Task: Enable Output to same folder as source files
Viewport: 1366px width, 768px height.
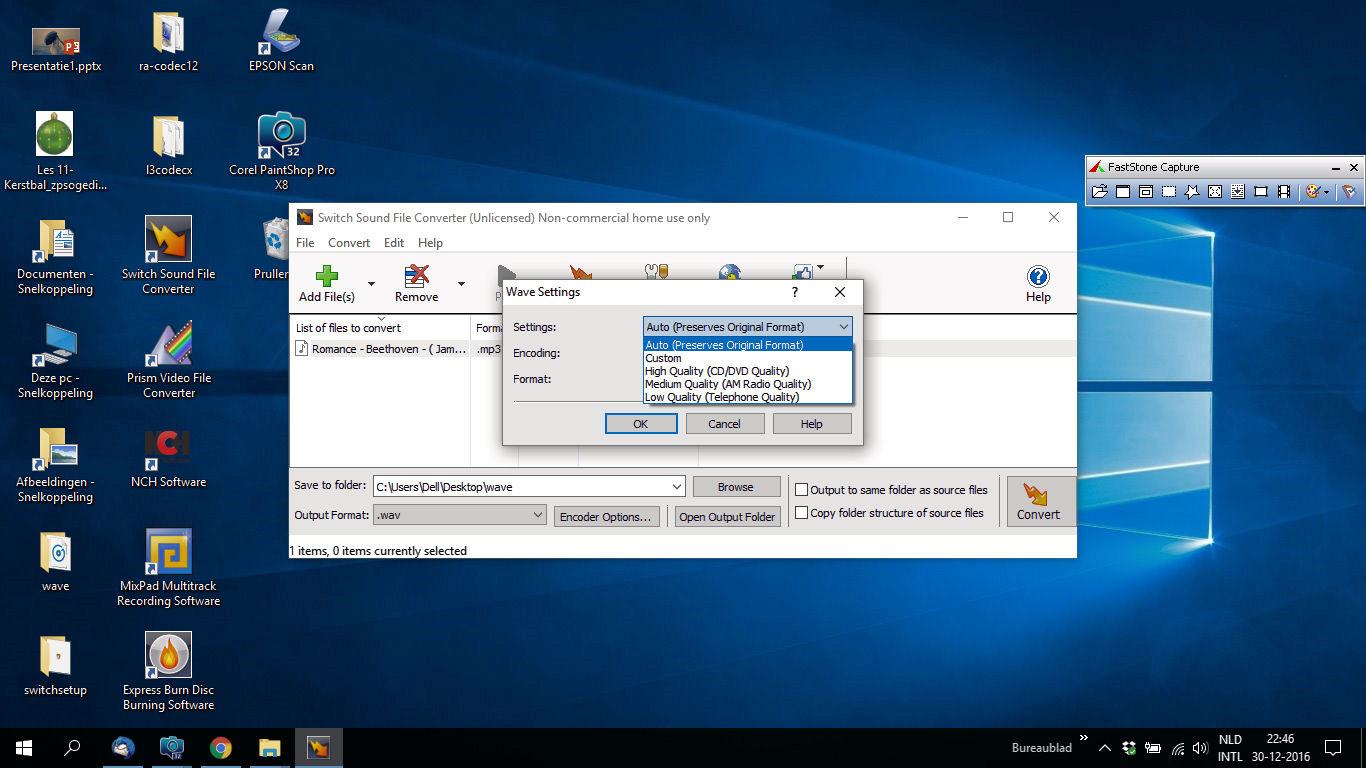Action: point(801,490)
